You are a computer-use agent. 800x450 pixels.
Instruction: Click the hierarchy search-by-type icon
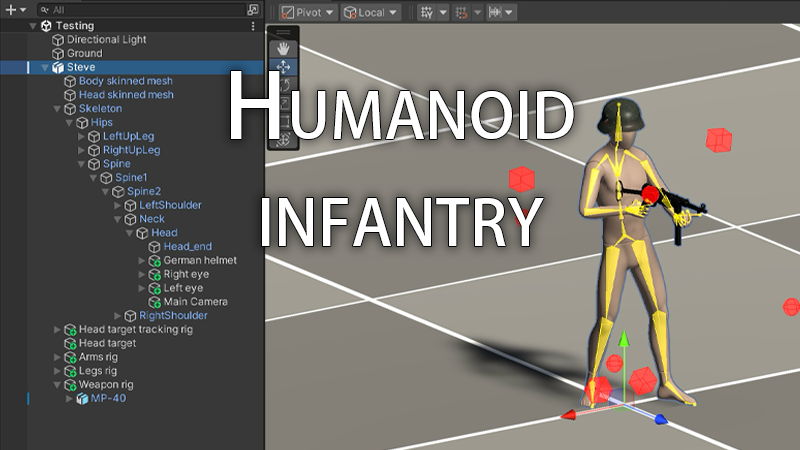pyautogui.click(x=252, y=10)
